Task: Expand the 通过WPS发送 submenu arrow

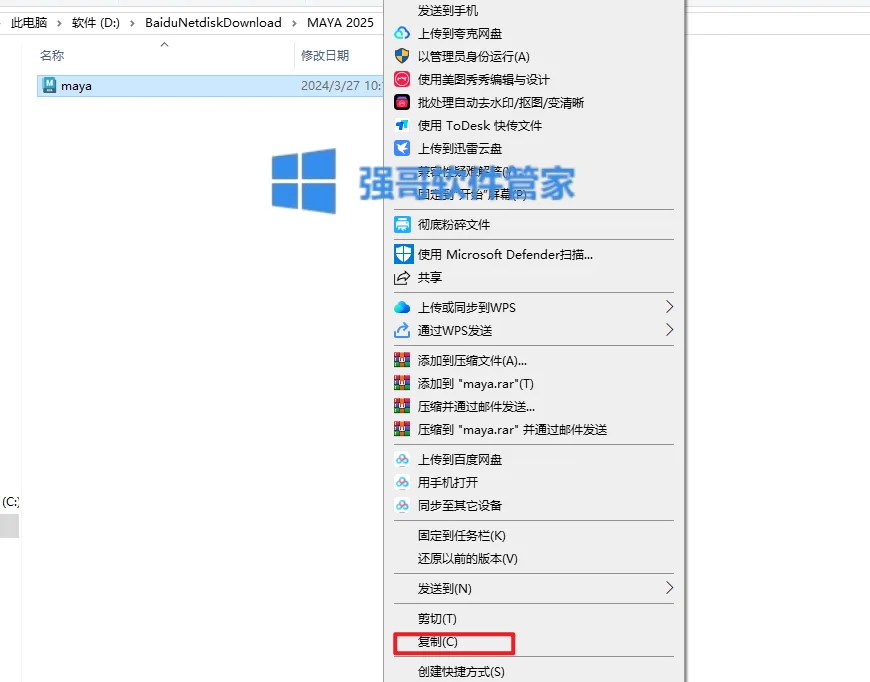Action: (x=669, y=330)
